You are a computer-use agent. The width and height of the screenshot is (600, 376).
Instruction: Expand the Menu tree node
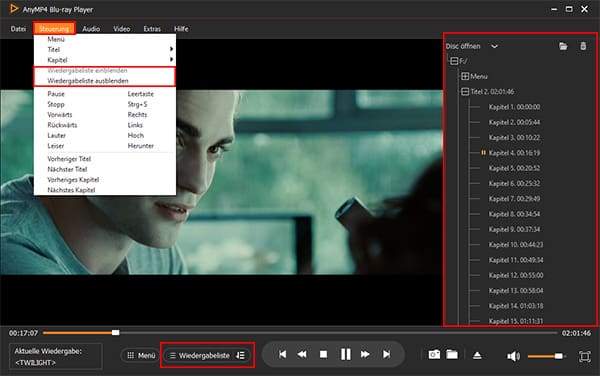tap(465, 76)
